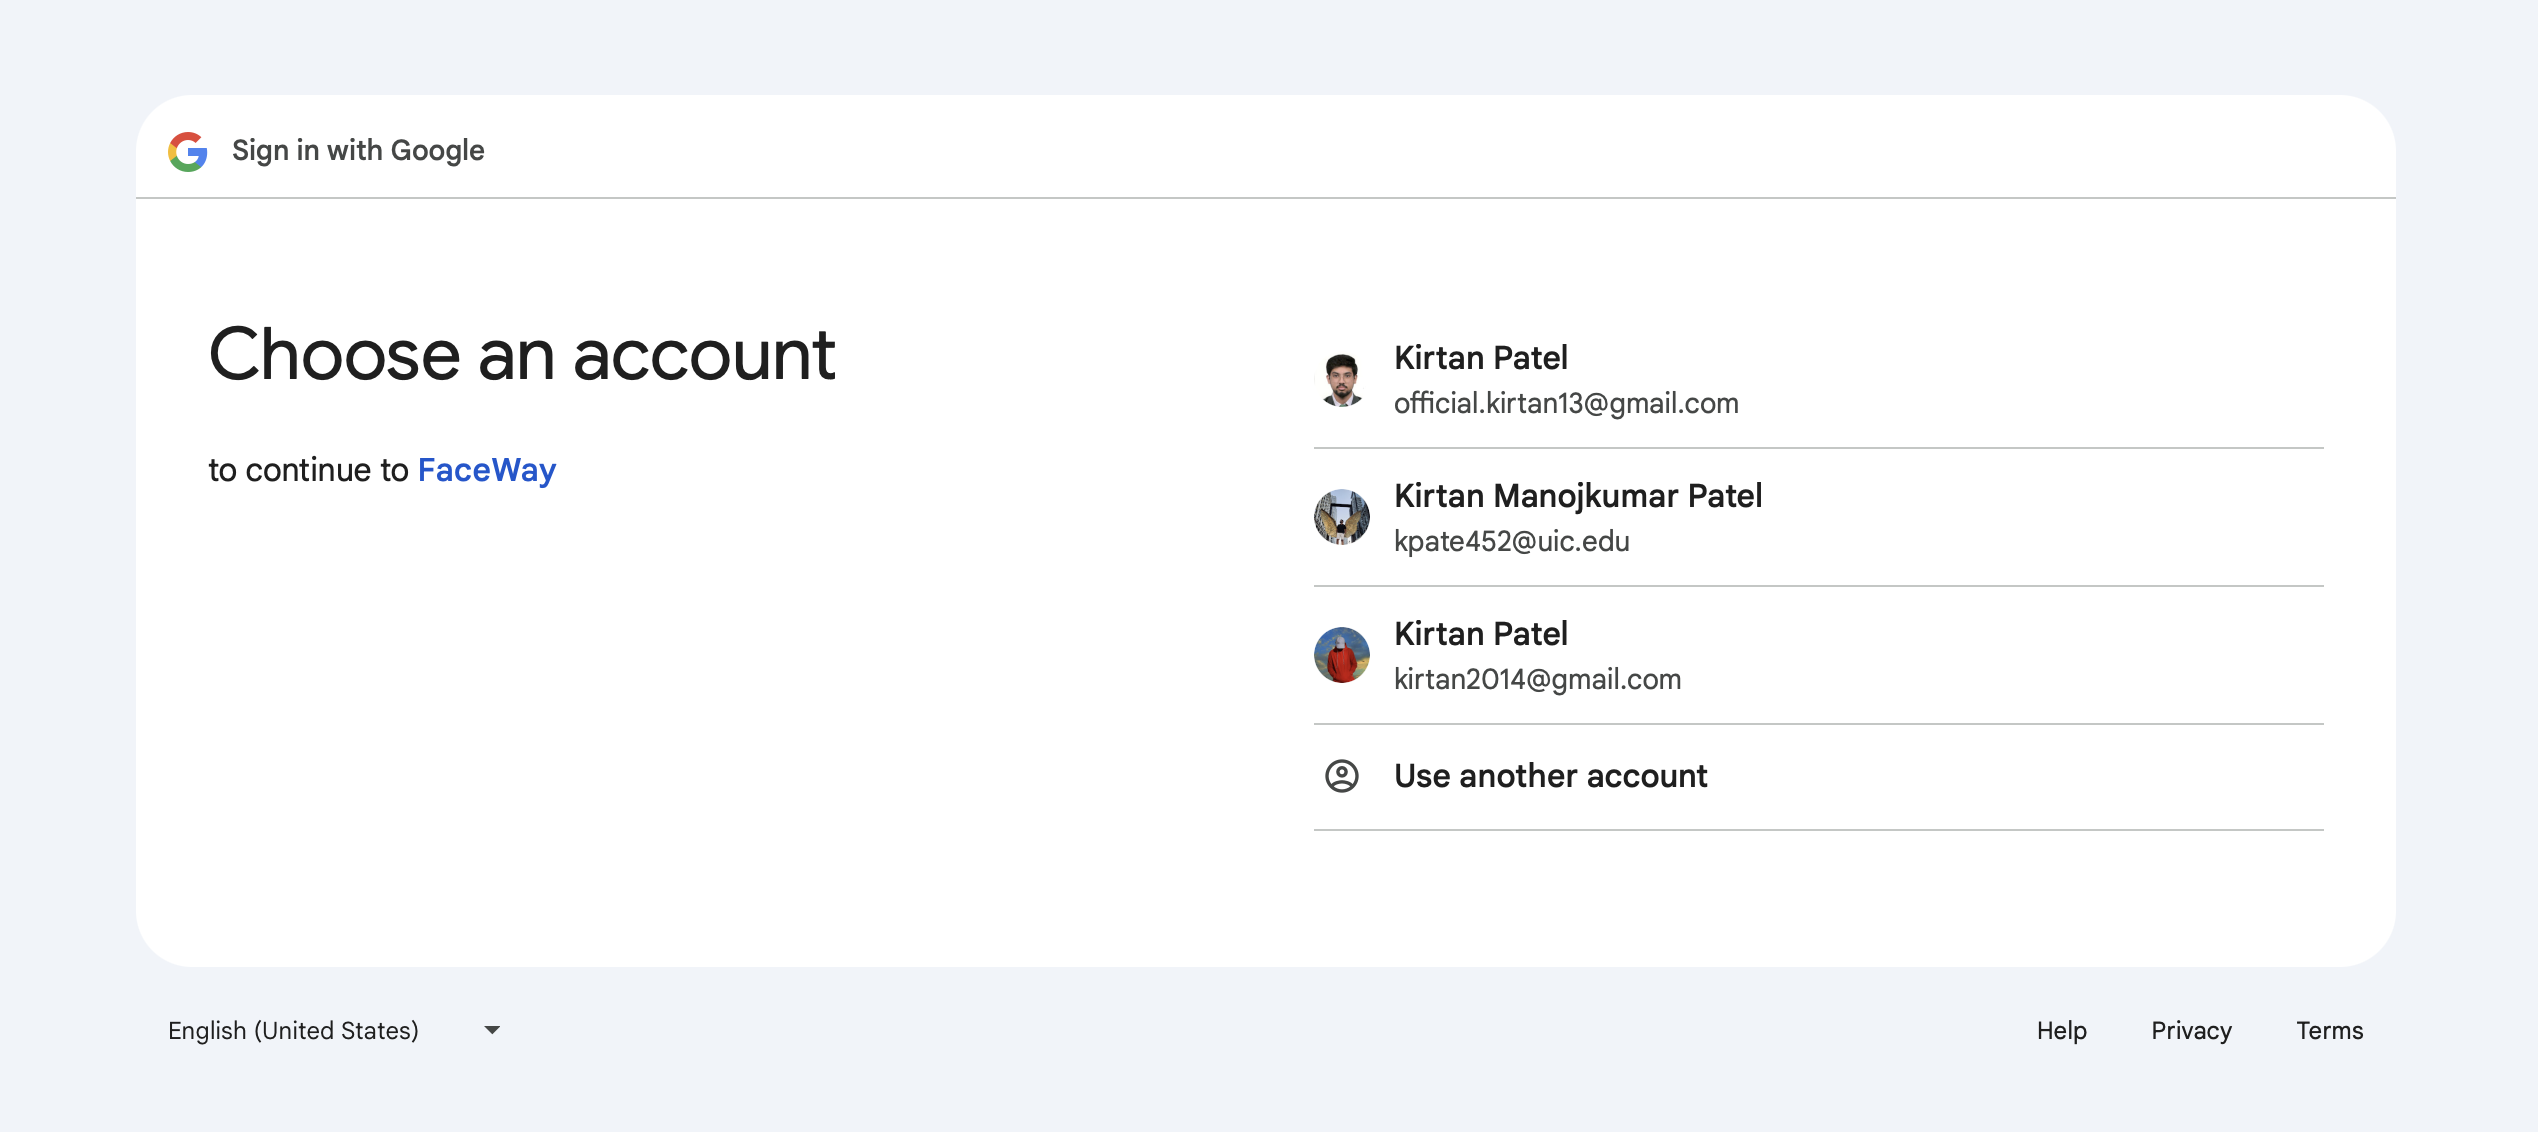Open the language dropdown arrow
This screenshot has width=2538, height=1132.
point(492,1030)
